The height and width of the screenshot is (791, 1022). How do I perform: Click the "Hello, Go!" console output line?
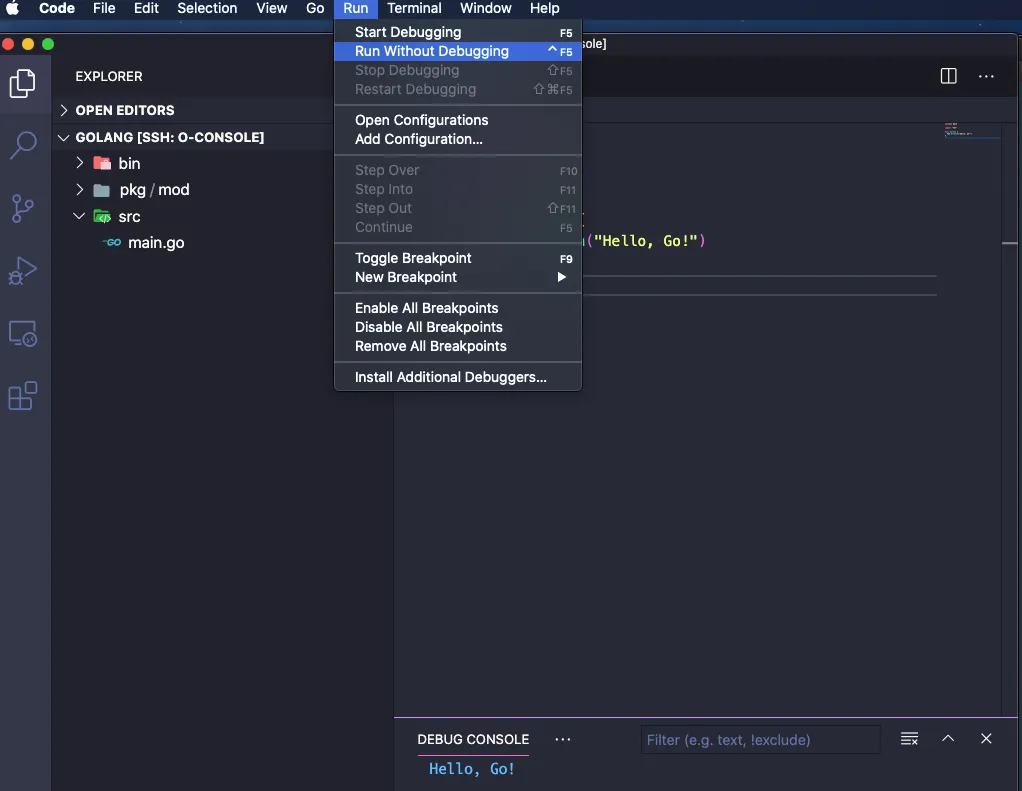tap(472, 769)
